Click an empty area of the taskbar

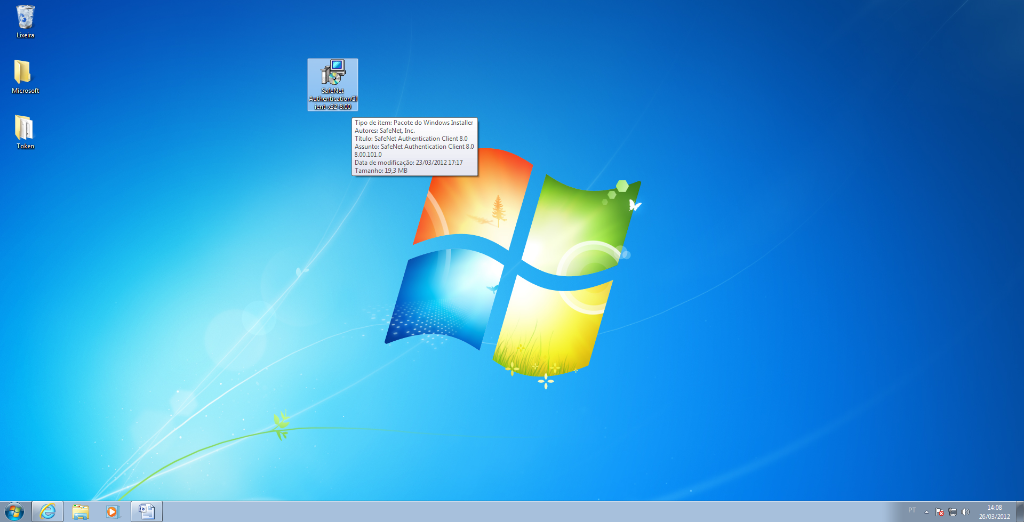pos(500,511)
